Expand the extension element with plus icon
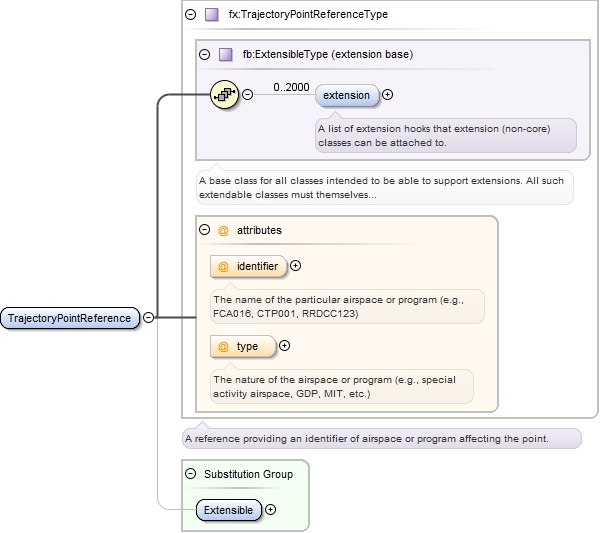 pos(388,95)
